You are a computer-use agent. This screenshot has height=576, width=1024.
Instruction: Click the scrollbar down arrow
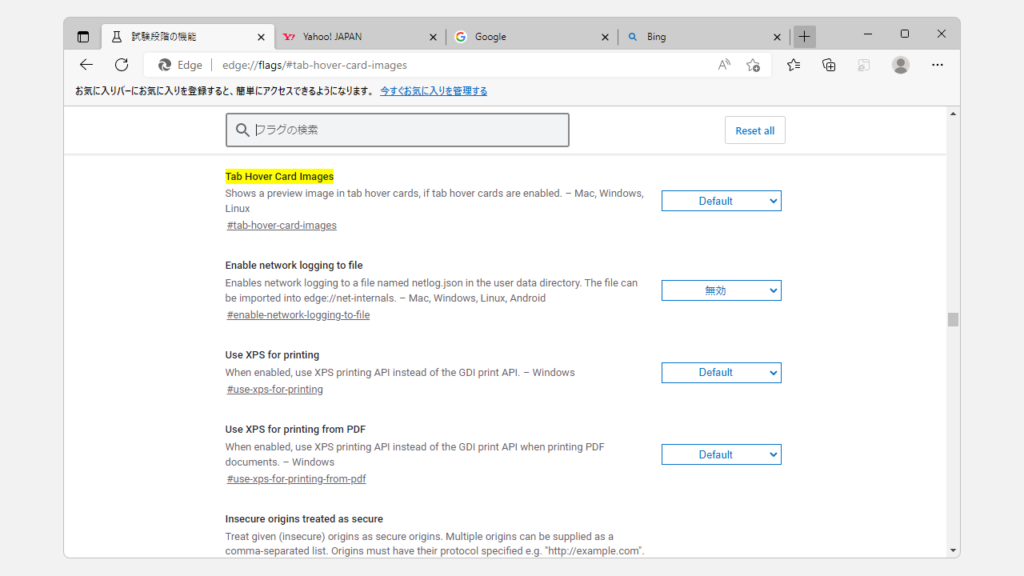point(953,551)
